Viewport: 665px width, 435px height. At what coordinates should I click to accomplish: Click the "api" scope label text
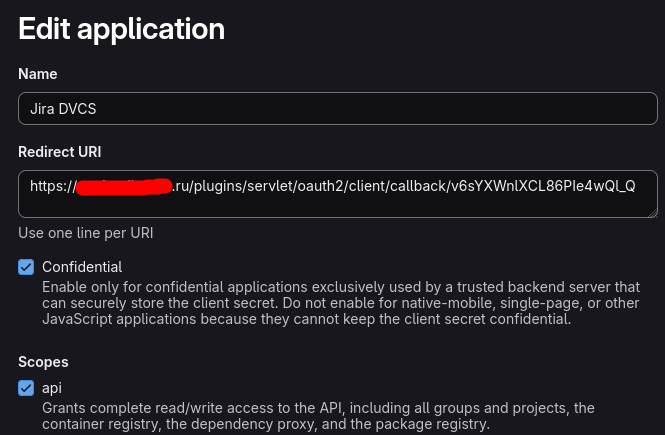52,388
